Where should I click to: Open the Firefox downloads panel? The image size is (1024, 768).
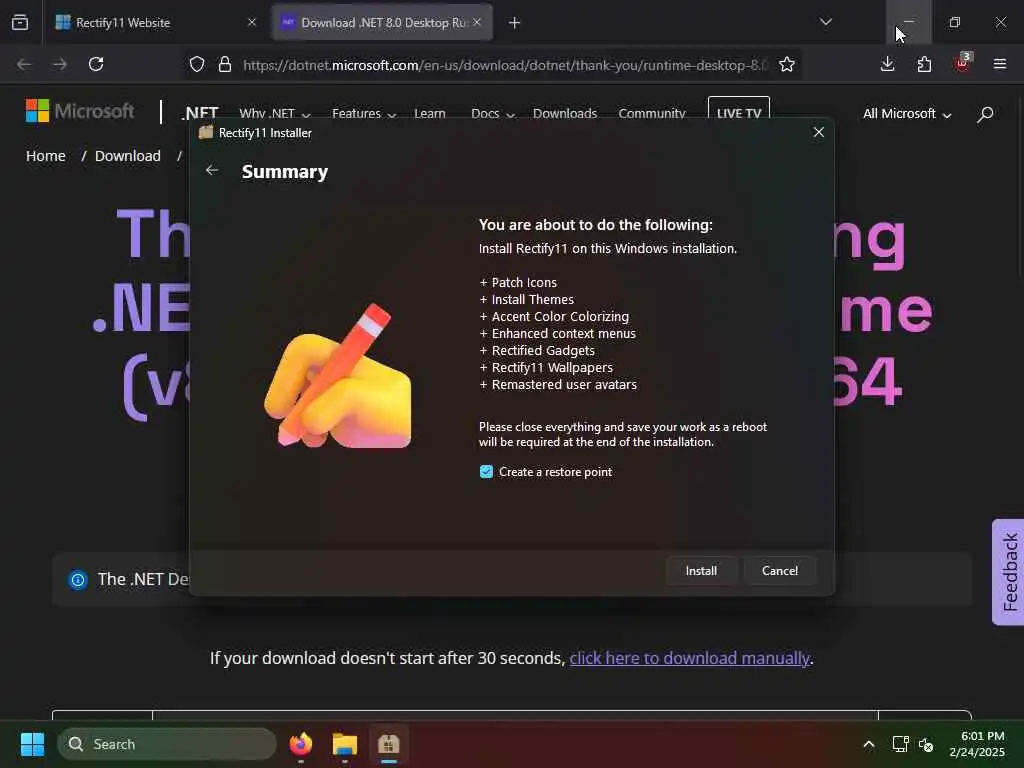(887, 64)
